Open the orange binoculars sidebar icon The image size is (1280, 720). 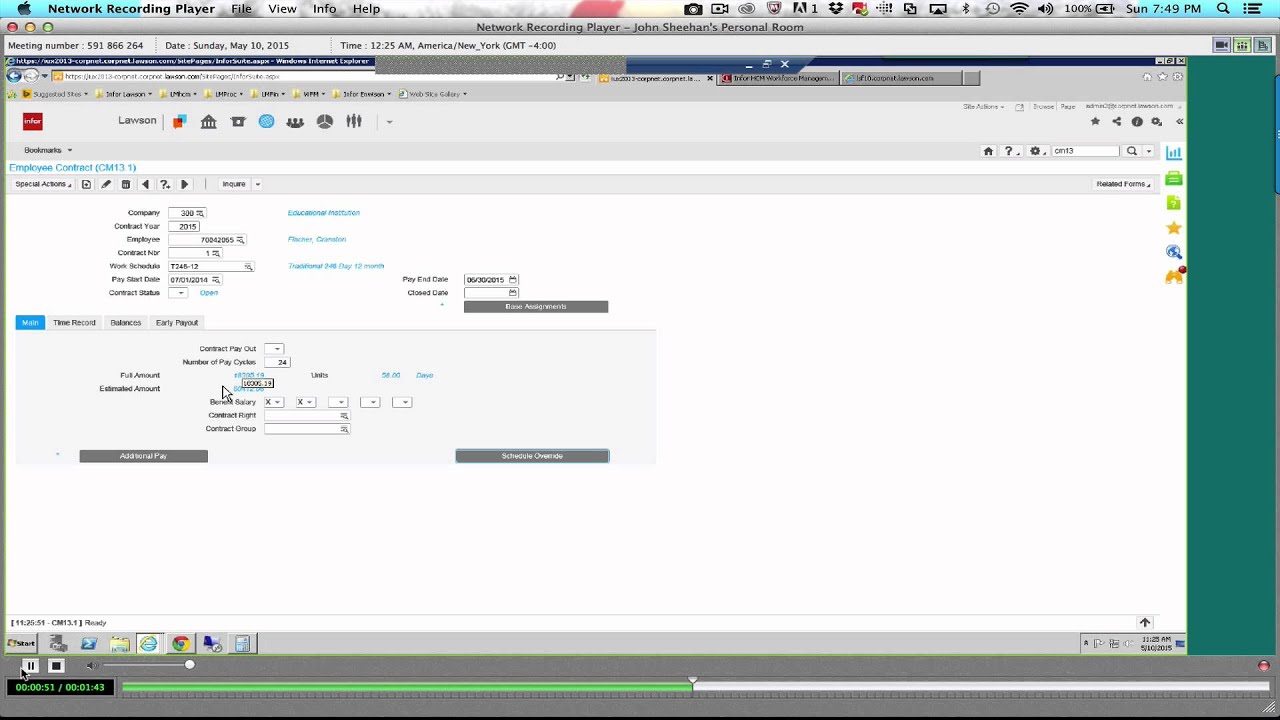click(1174, 276)
